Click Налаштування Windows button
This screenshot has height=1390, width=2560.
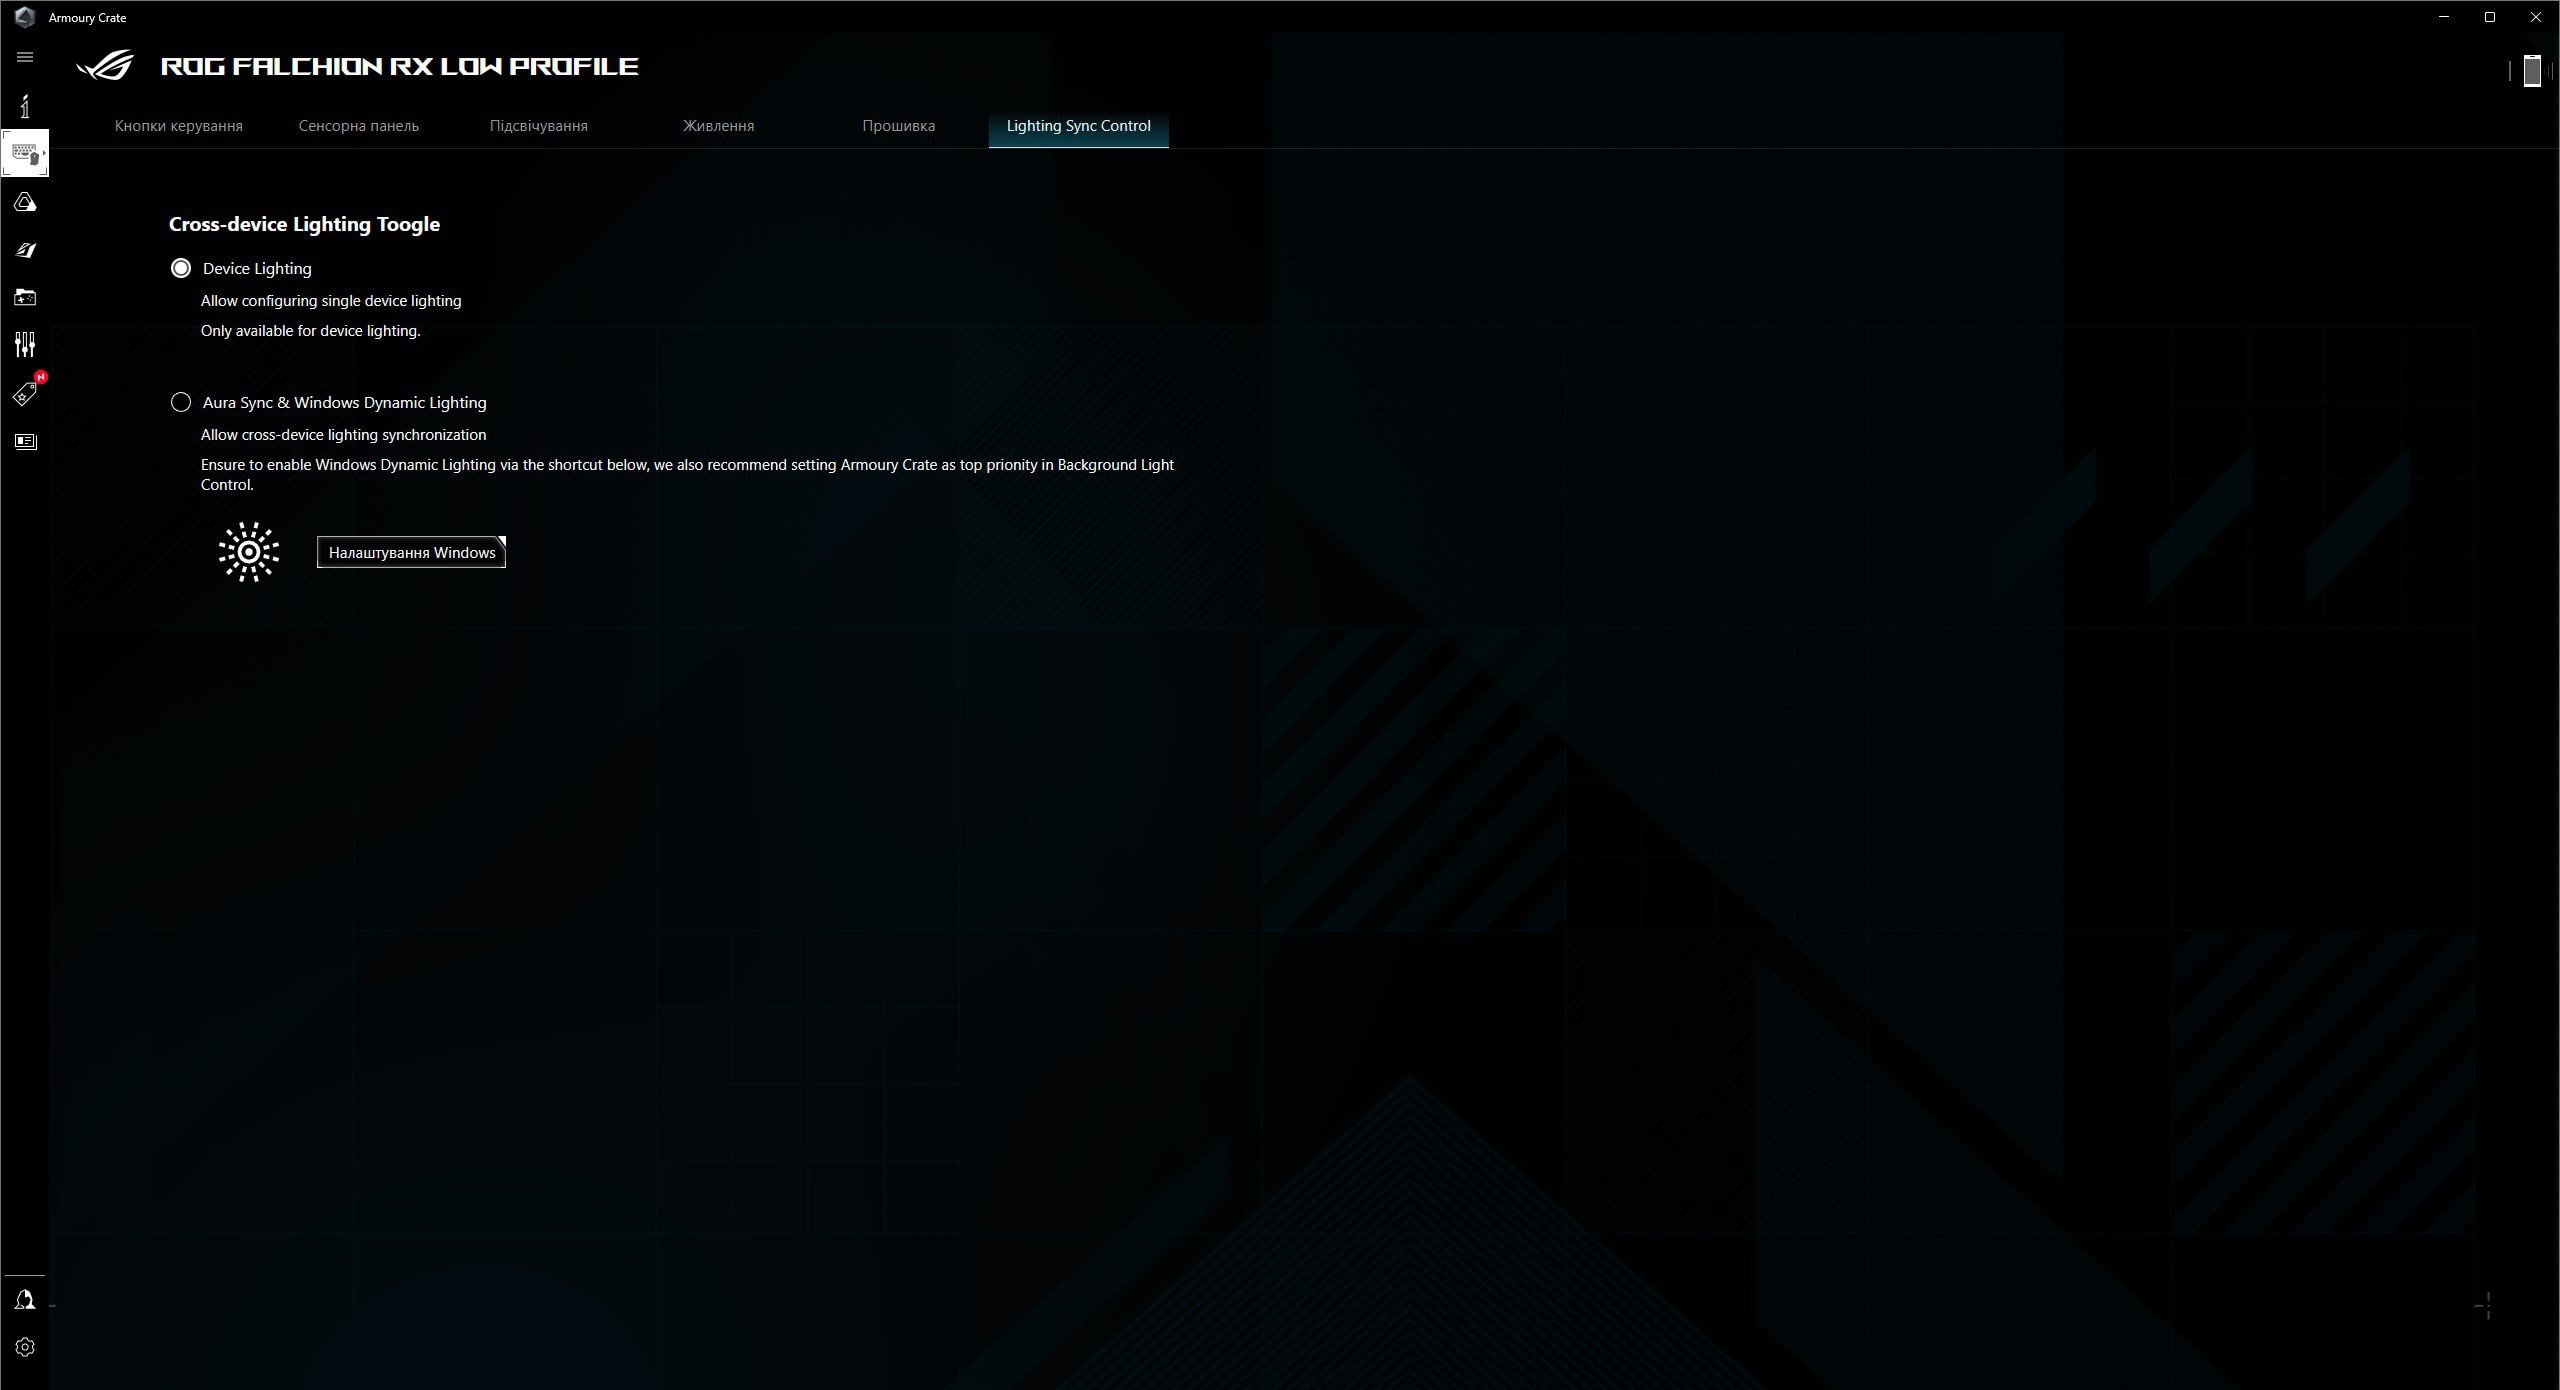point(411,551)
